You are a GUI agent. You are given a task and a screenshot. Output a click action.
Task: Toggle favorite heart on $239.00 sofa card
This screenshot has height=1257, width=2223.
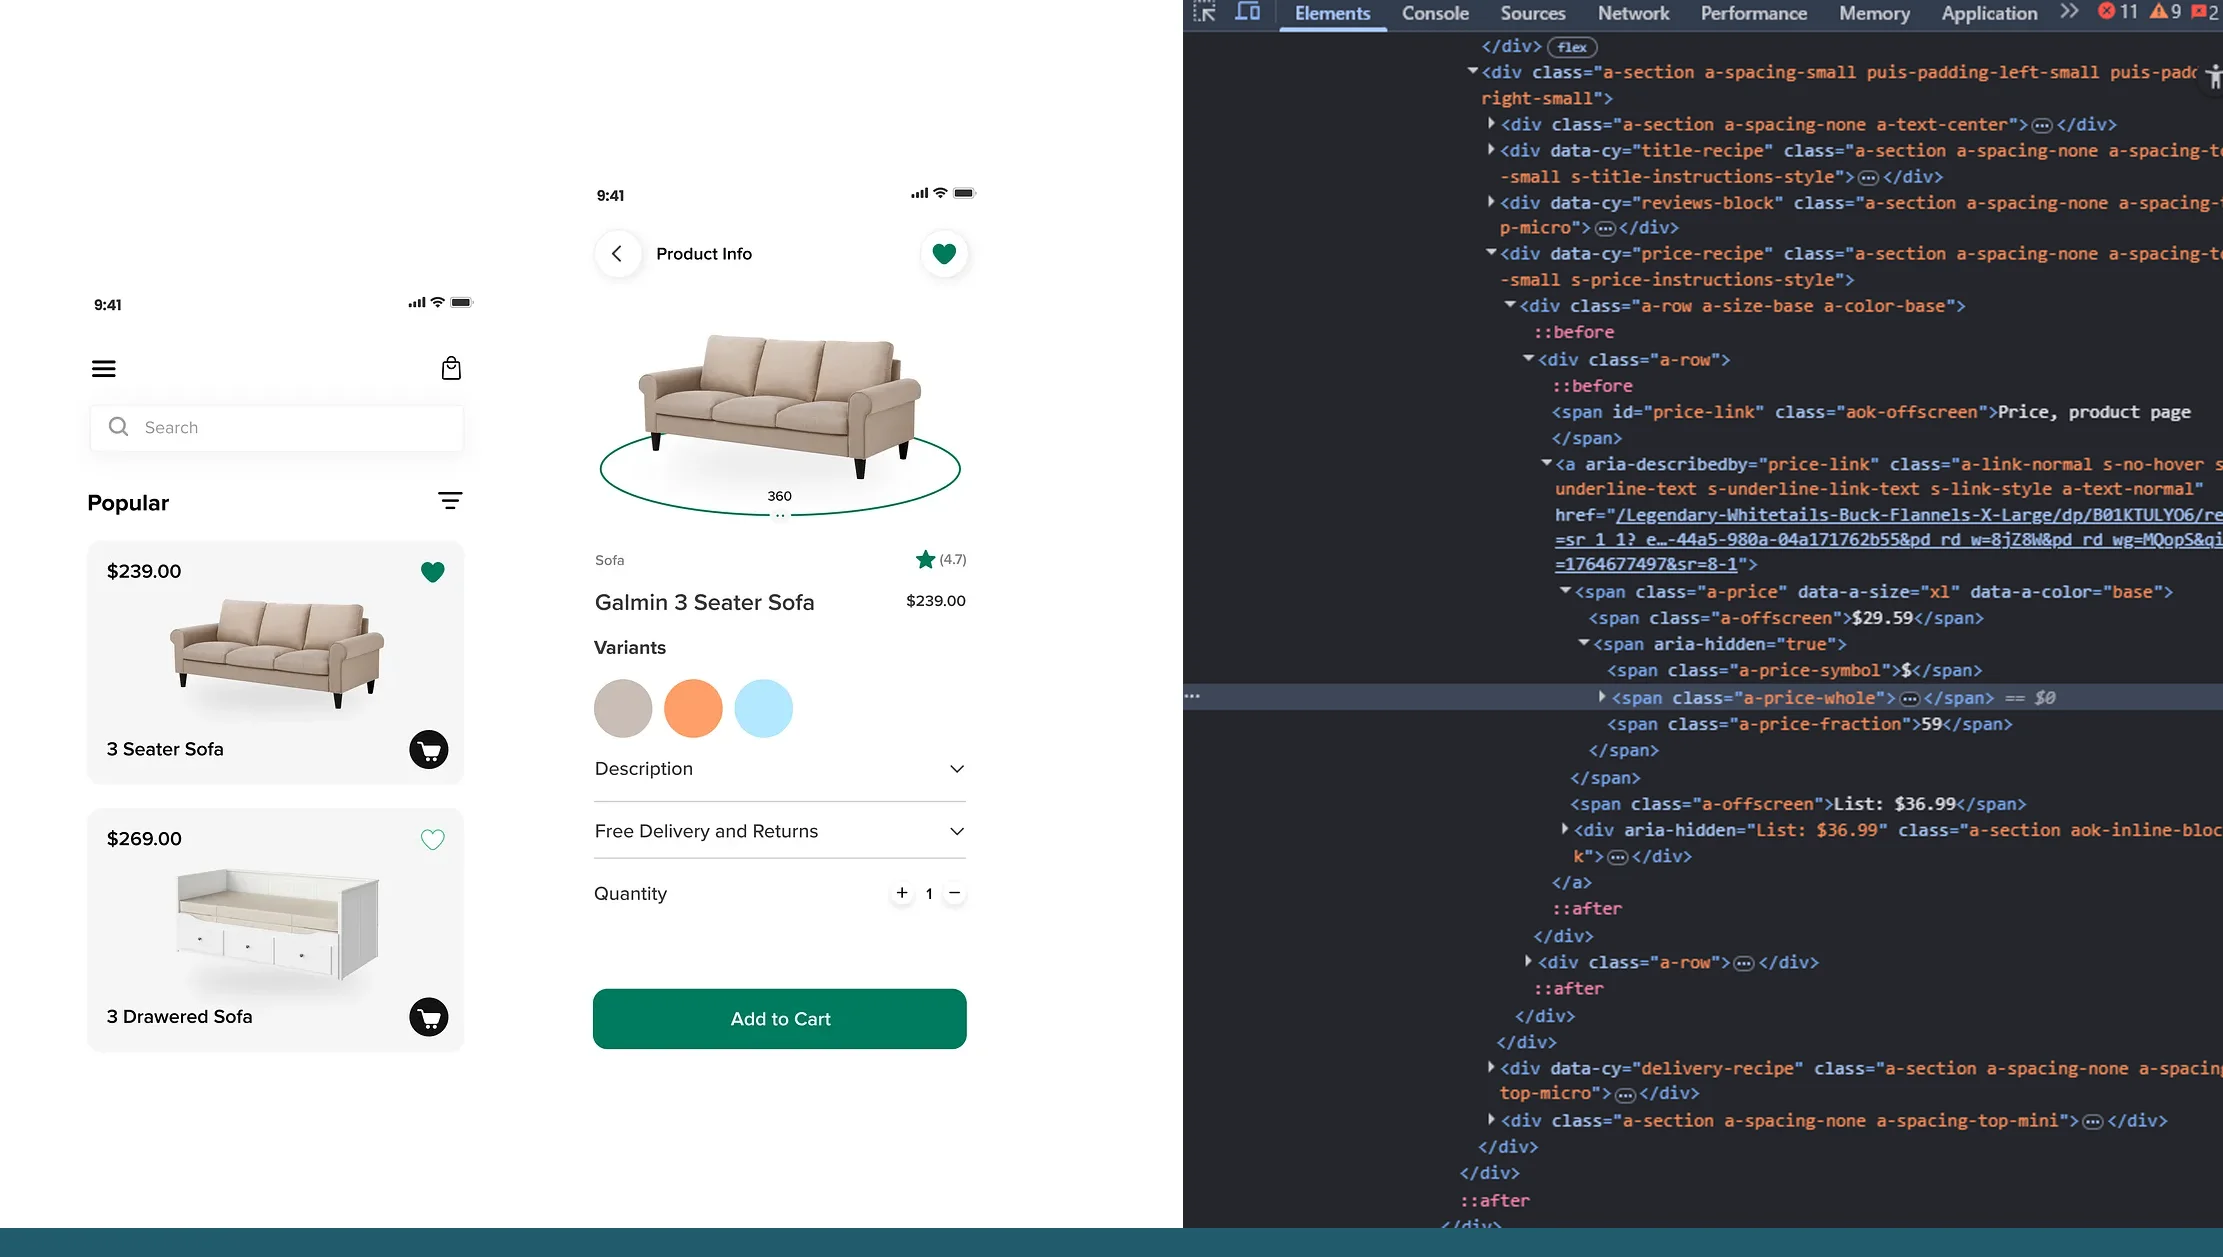[x=432, y=572]
